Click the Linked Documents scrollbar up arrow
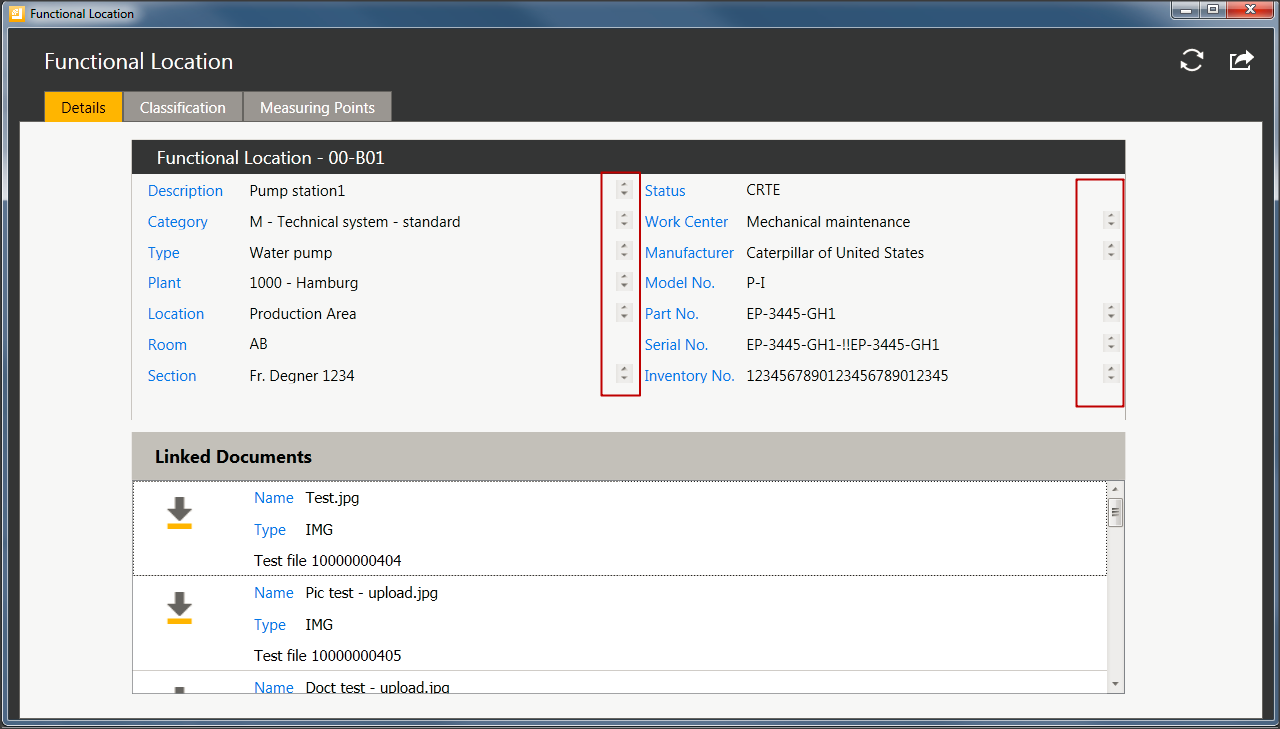Image resolution: width=1280 pixels, height=729 pixels. pyautogui.click(x=1116, y=490)
